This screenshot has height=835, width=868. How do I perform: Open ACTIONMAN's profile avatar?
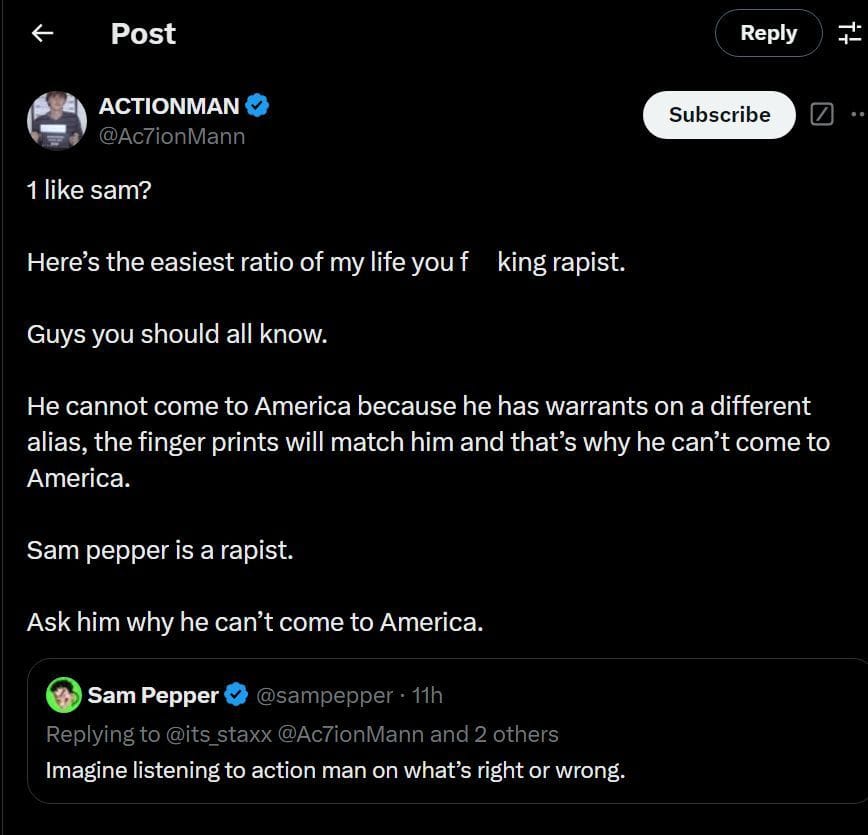pos(56,120)
